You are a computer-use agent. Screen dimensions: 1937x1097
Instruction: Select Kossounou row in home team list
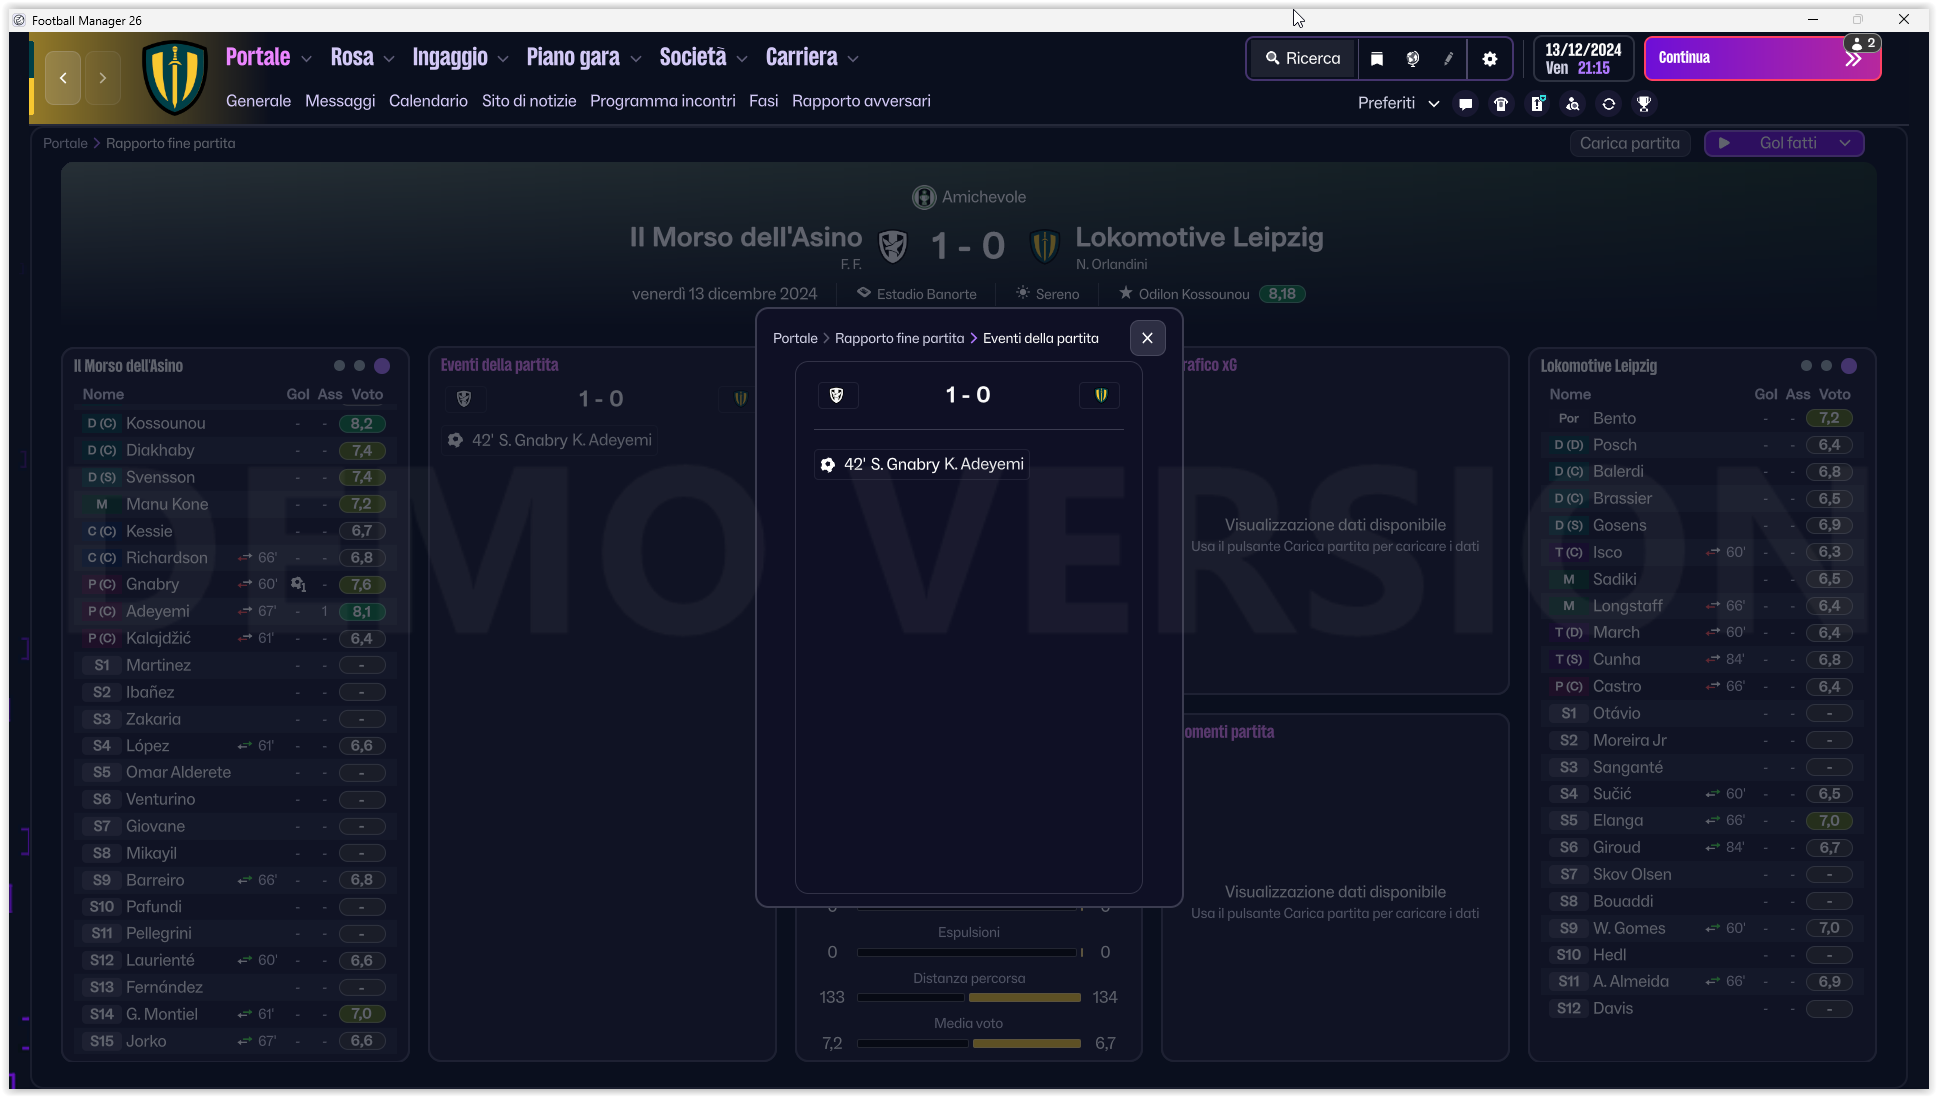click(x=234, y=423)
